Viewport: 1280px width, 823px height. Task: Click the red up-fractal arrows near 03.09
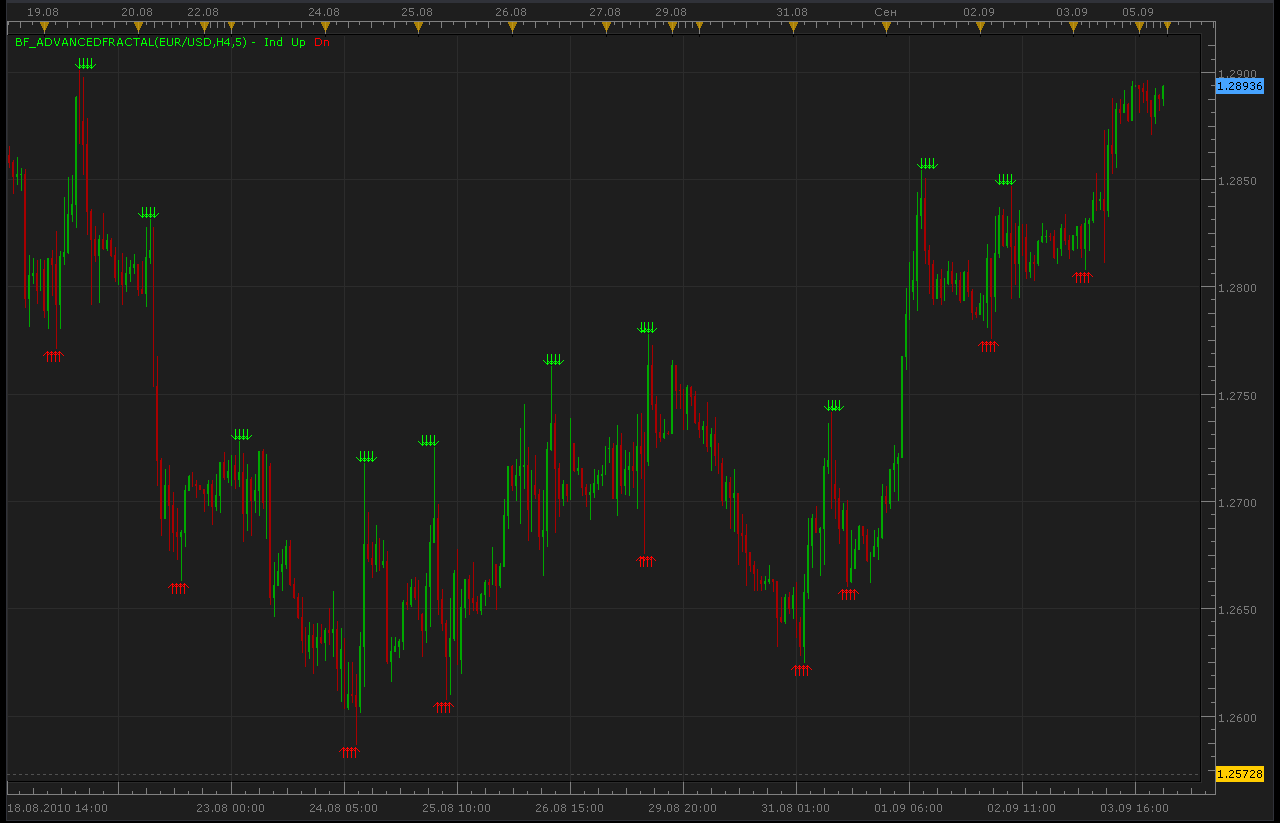(x=1083, y=277)
